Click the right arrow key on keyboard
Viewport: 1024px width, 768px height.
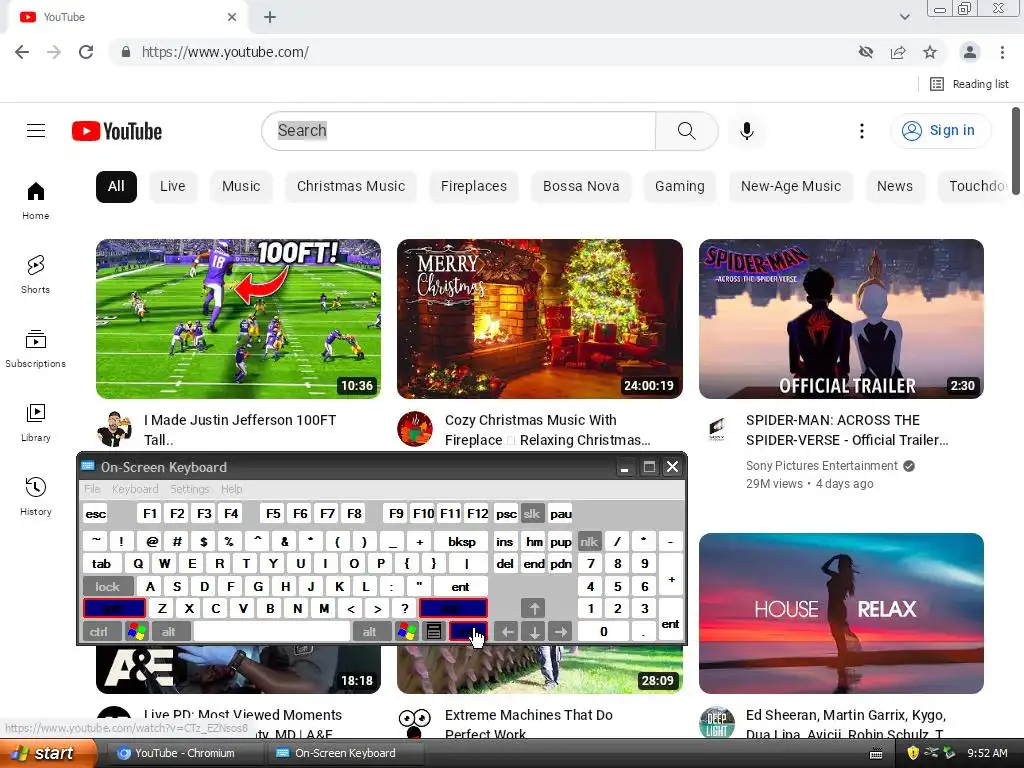point(560,632)
